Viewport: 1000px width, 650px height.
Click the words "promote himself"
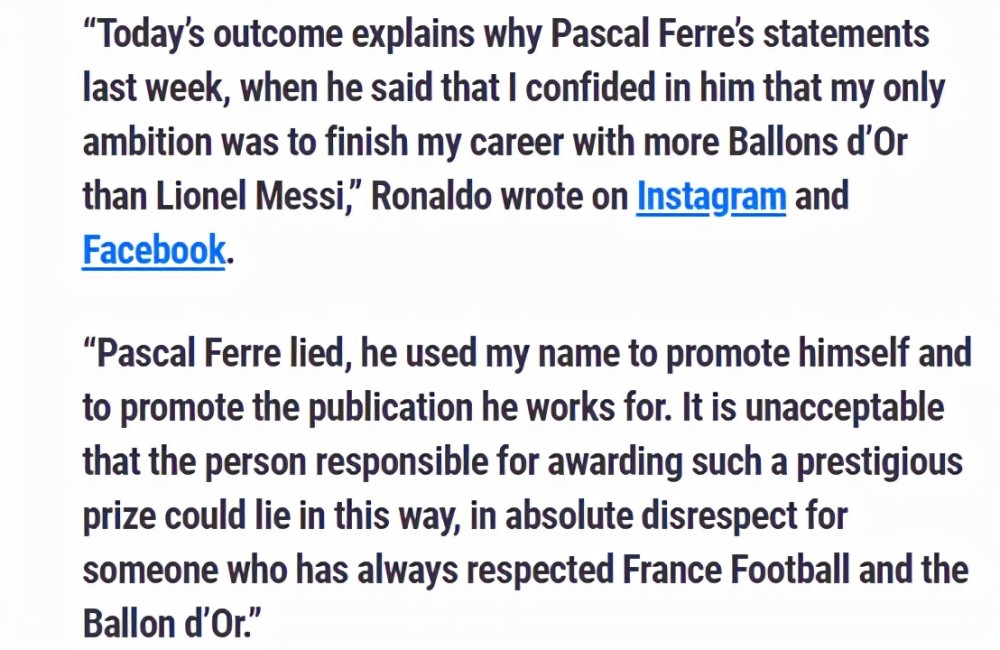point(788,353)
